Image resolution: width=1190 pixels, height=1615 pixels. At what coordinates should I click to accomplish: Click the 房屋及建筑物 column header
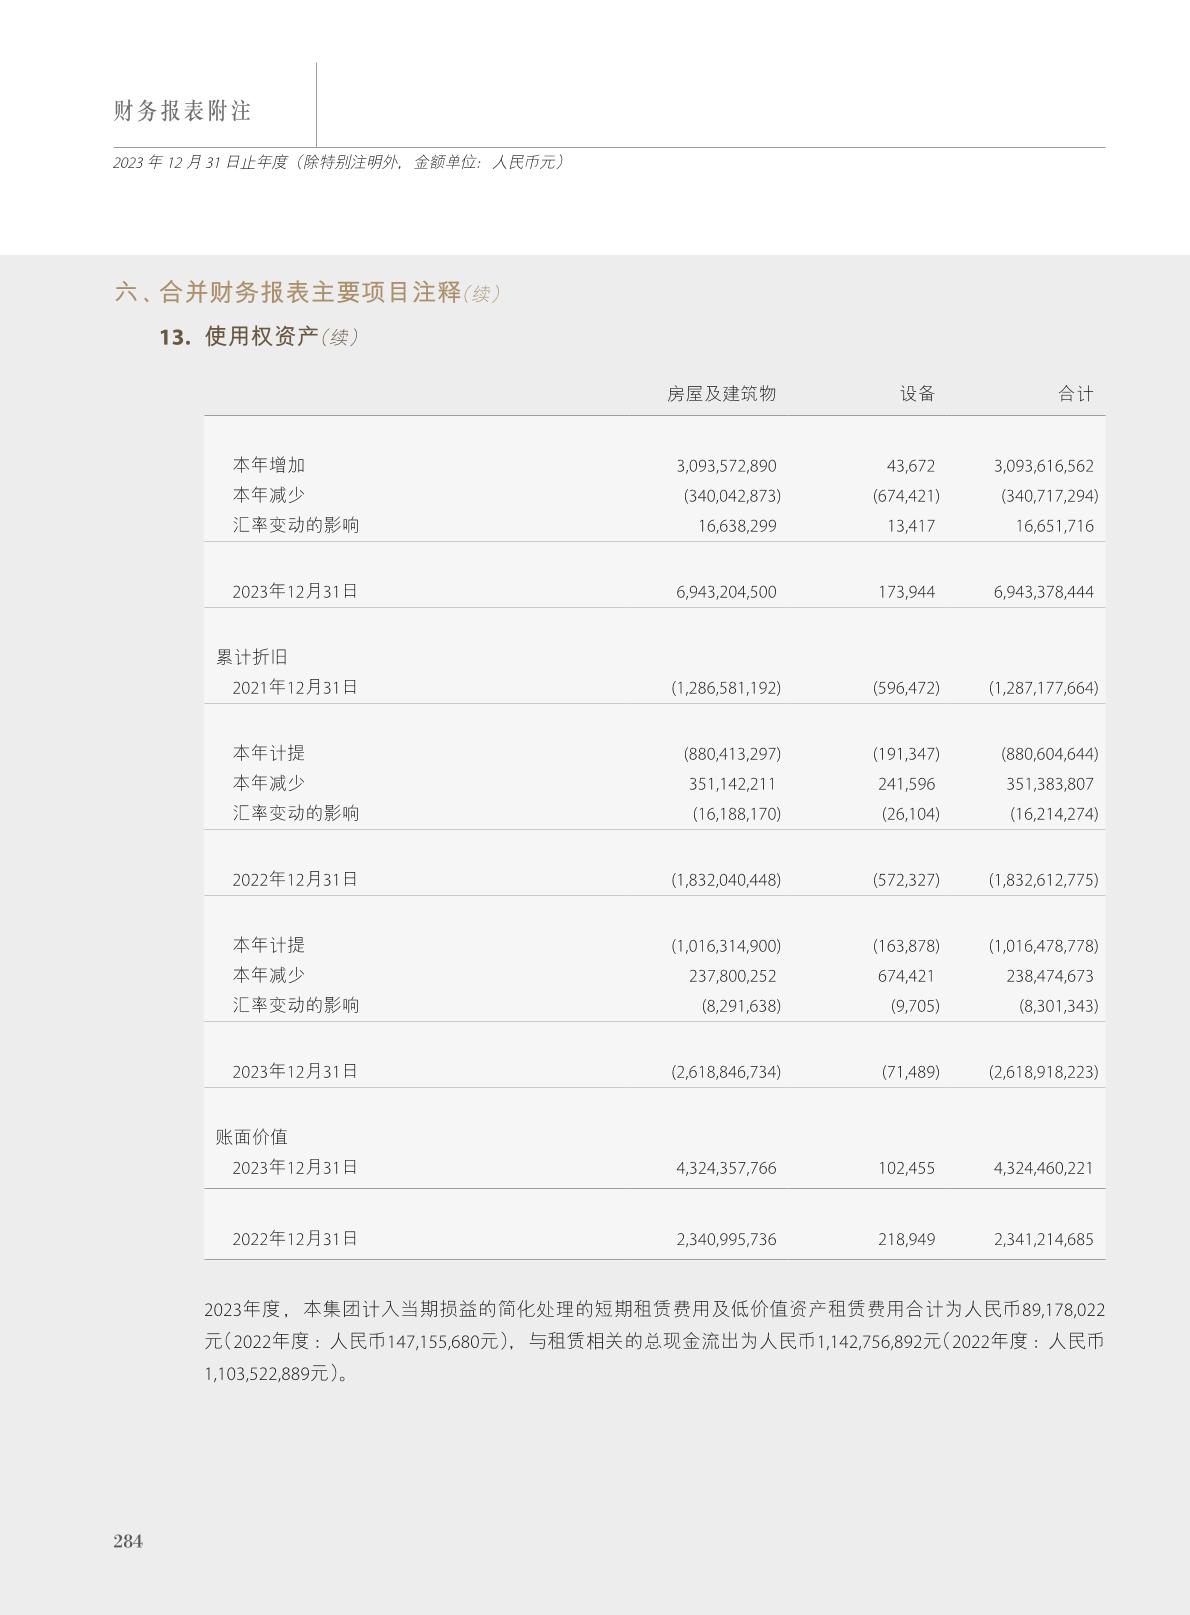tap(721, 394)
